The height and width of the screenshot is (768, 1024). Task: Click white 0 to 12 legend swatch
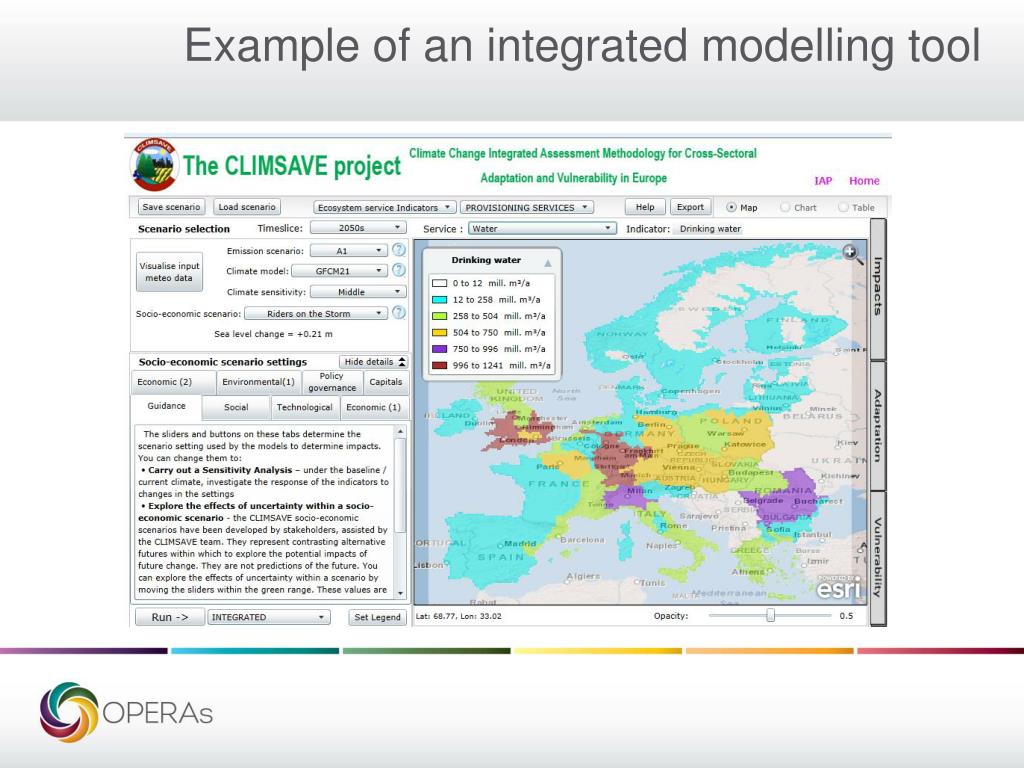click(x=440, y=283)
